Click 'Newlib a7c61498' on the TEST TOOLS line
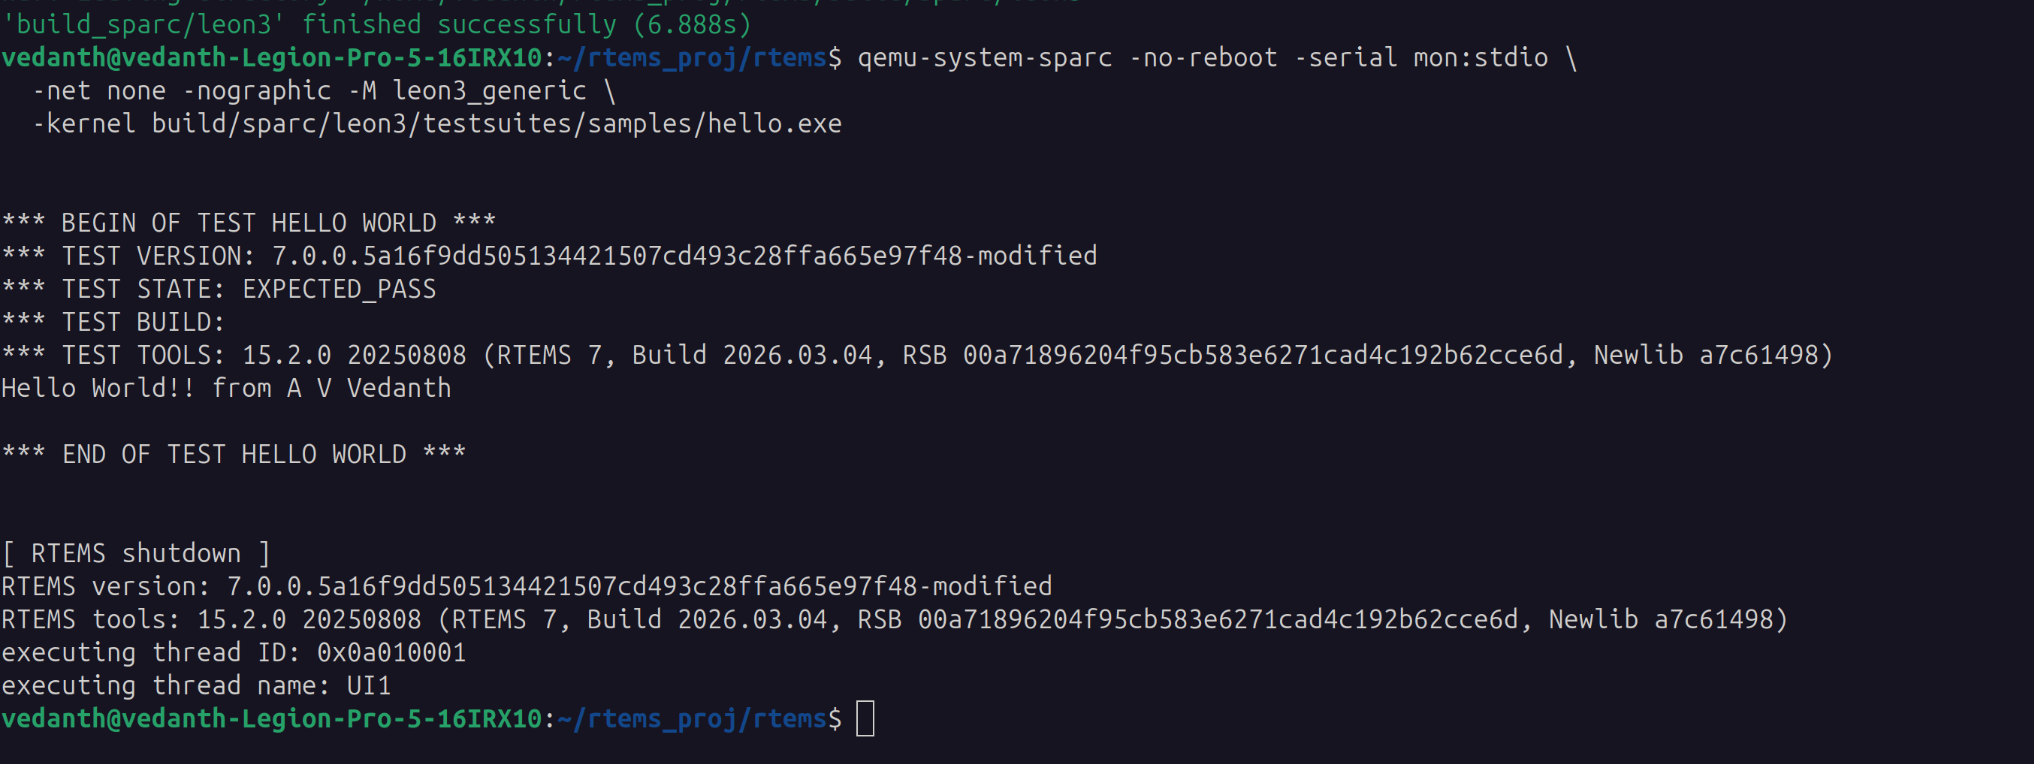This screenshot has width=2034, height=764. pyautogui.click(x=1711, y=355)
